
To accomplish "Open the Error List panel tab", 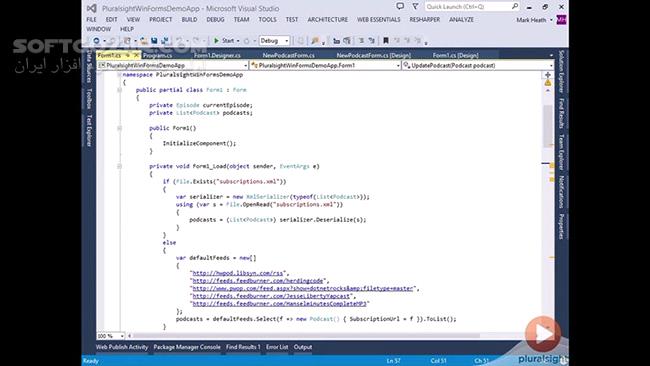I will point(277,347).
